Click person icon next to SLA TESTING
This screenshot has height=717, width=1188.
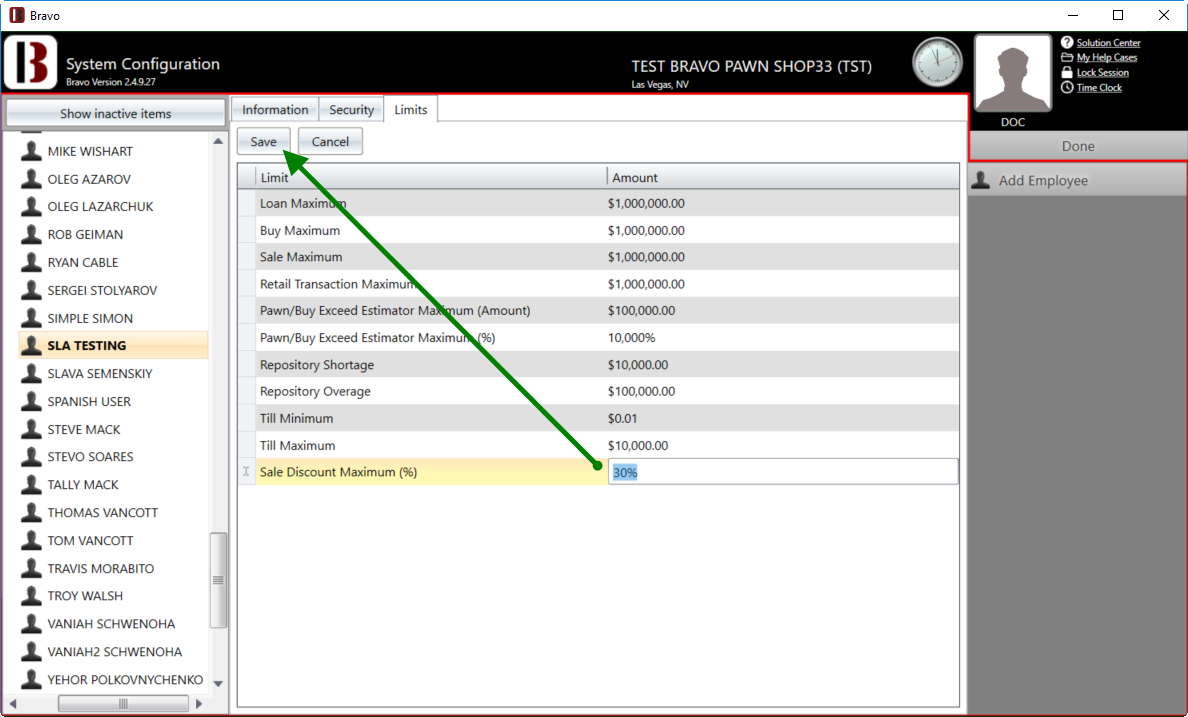tap(31, 345)
